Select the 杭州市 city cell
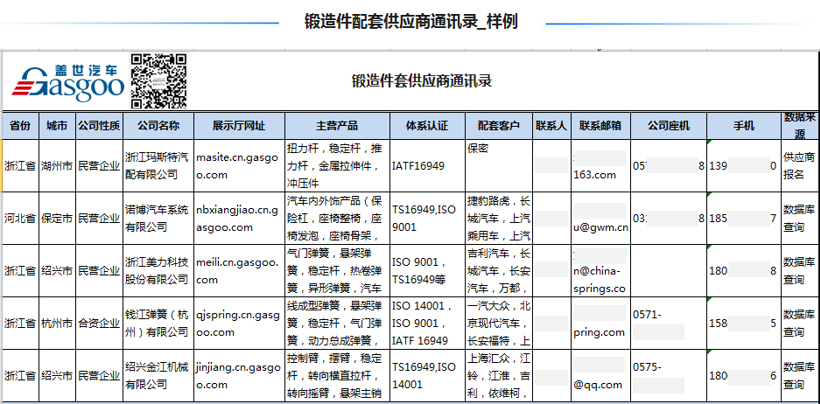820x404 pixels. click(57, 323)
